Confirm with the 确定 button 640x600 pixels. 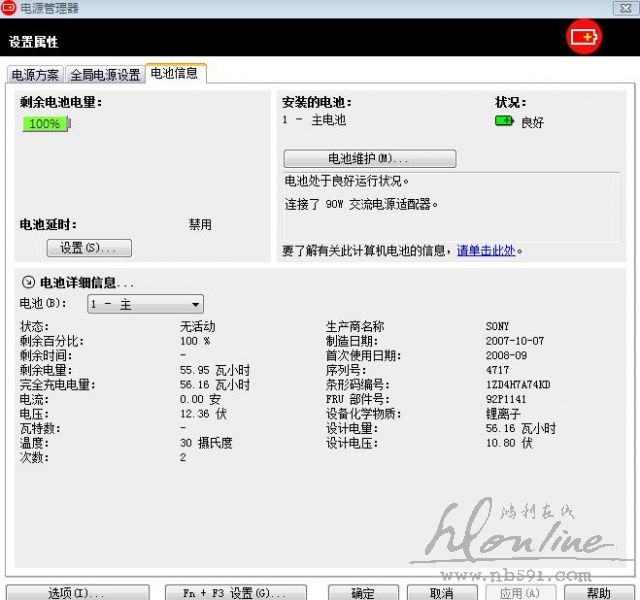coord(364,592)
